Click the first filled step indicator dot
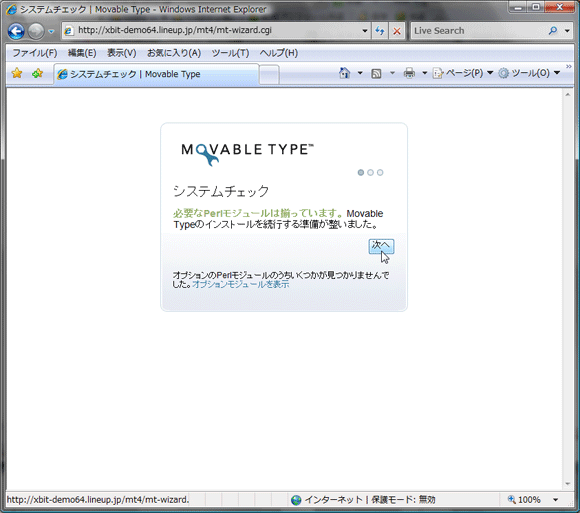Viewport: 580px width, 513px height. coord(361,172)
